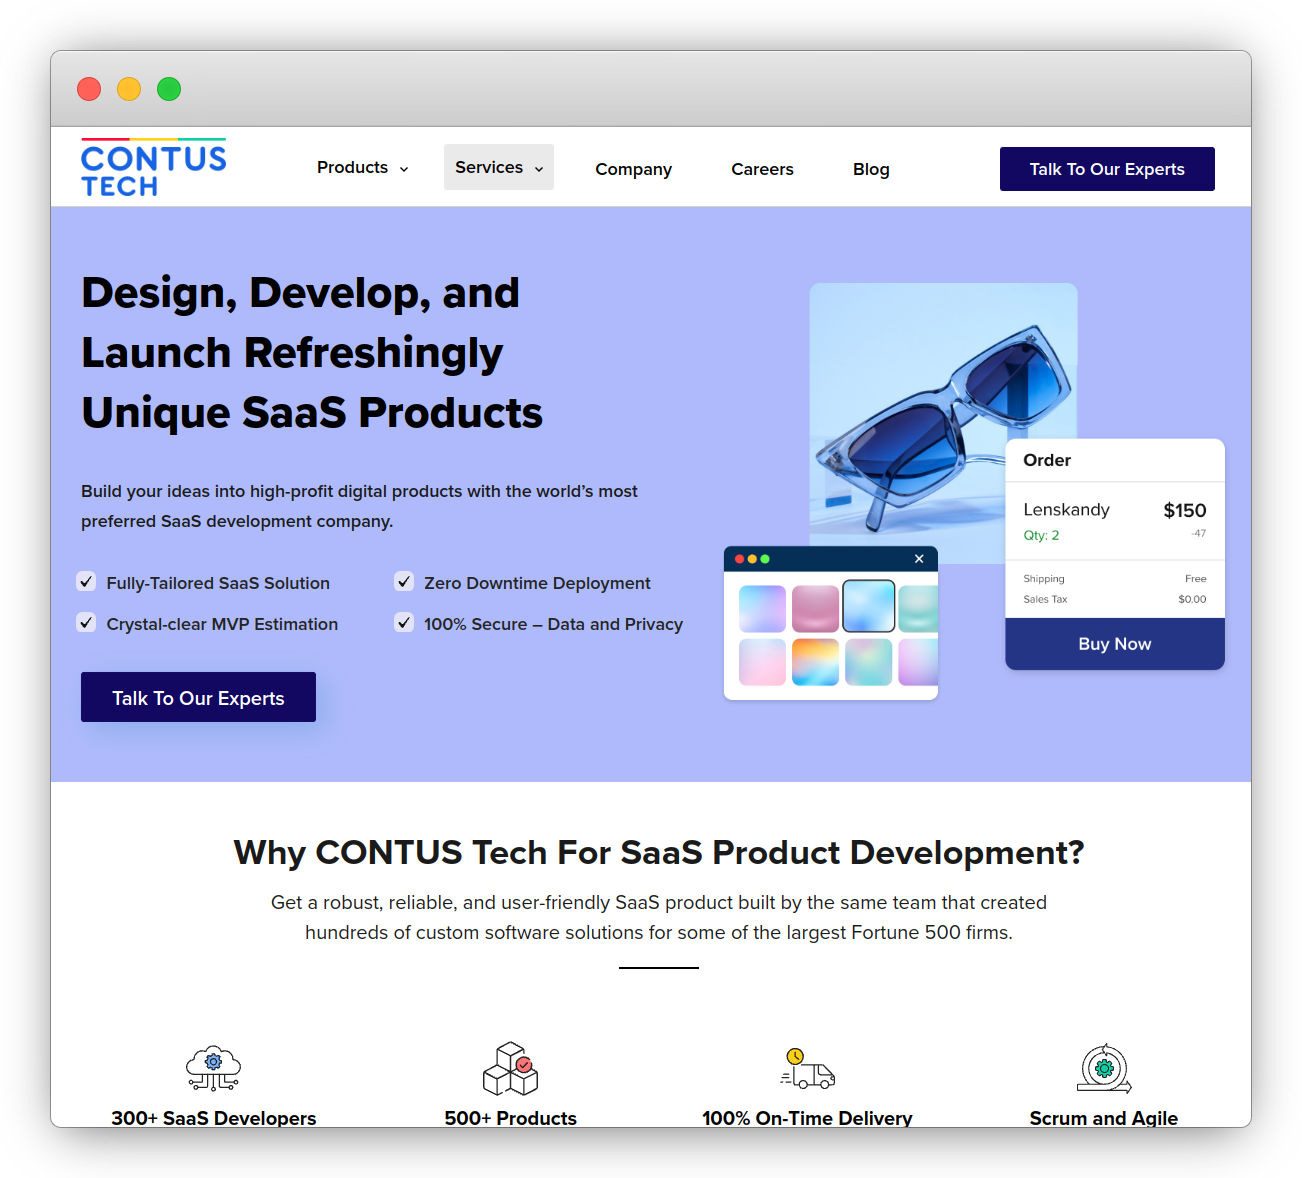
Task: Click the green traffic light in the browser titlebar
Action: coord(169,89)
